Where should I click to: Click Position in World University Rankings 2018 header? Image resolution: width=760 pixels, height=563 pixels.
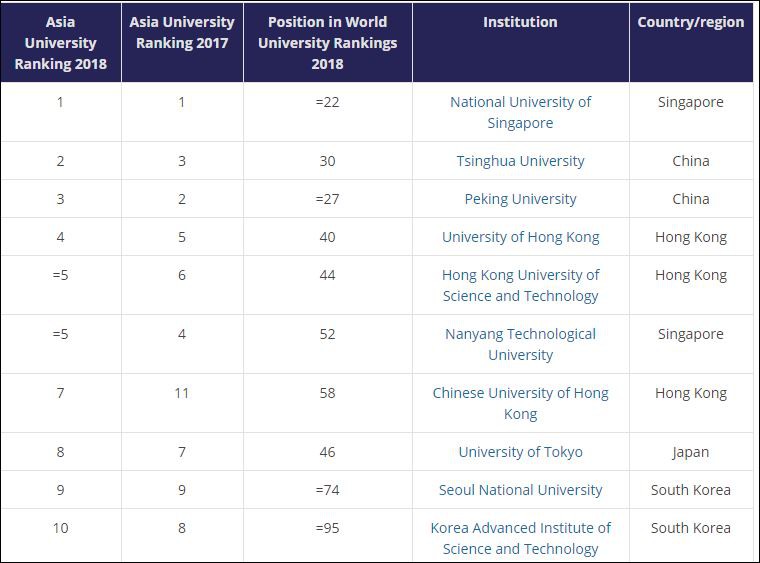pos(327,43)
